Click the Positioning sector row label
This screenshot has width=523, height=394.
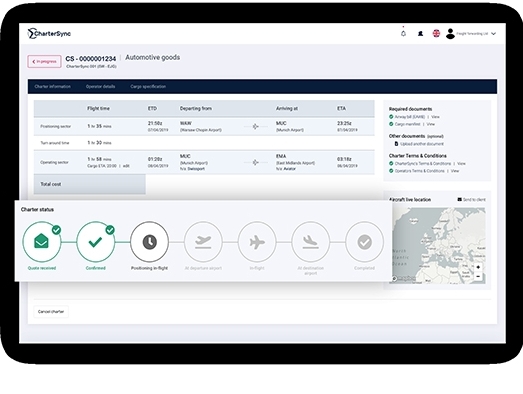56,126
